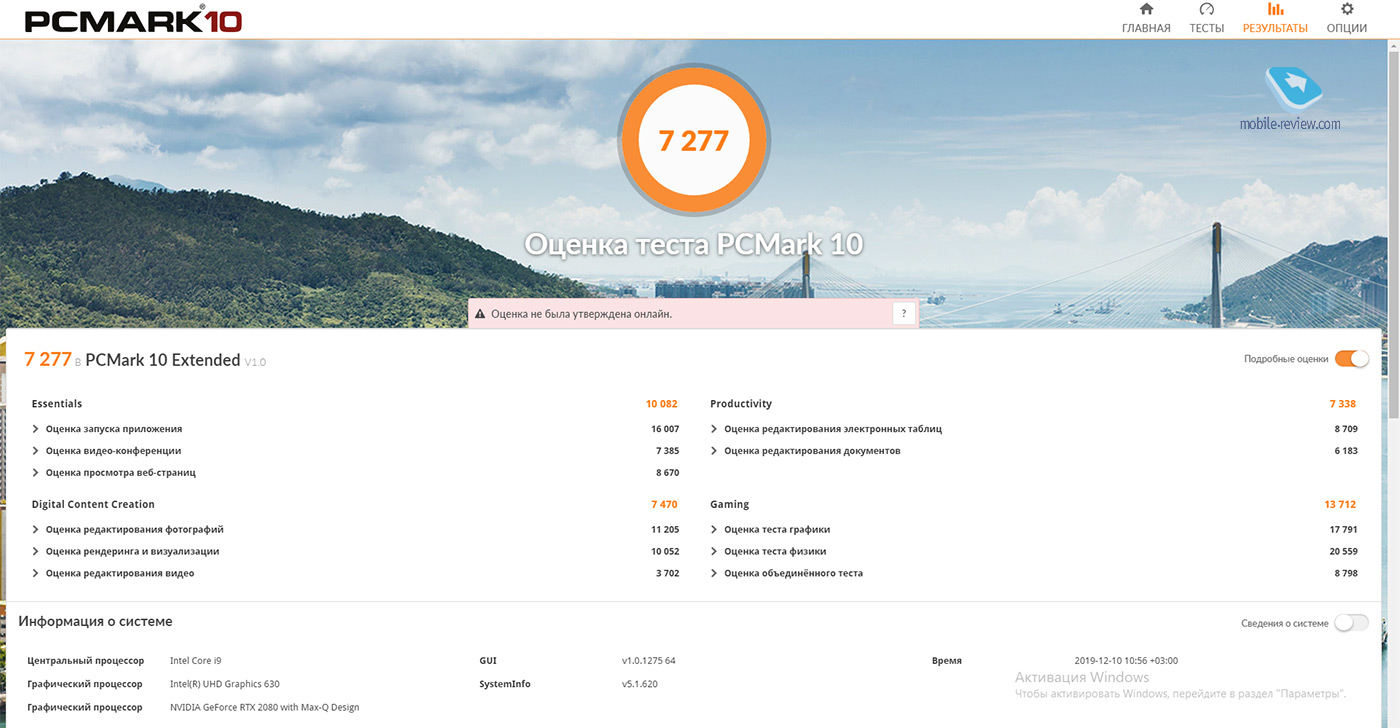Click NVIDIA GeForce RTX 2080 Max-Q value

click(x=265, y=707)
